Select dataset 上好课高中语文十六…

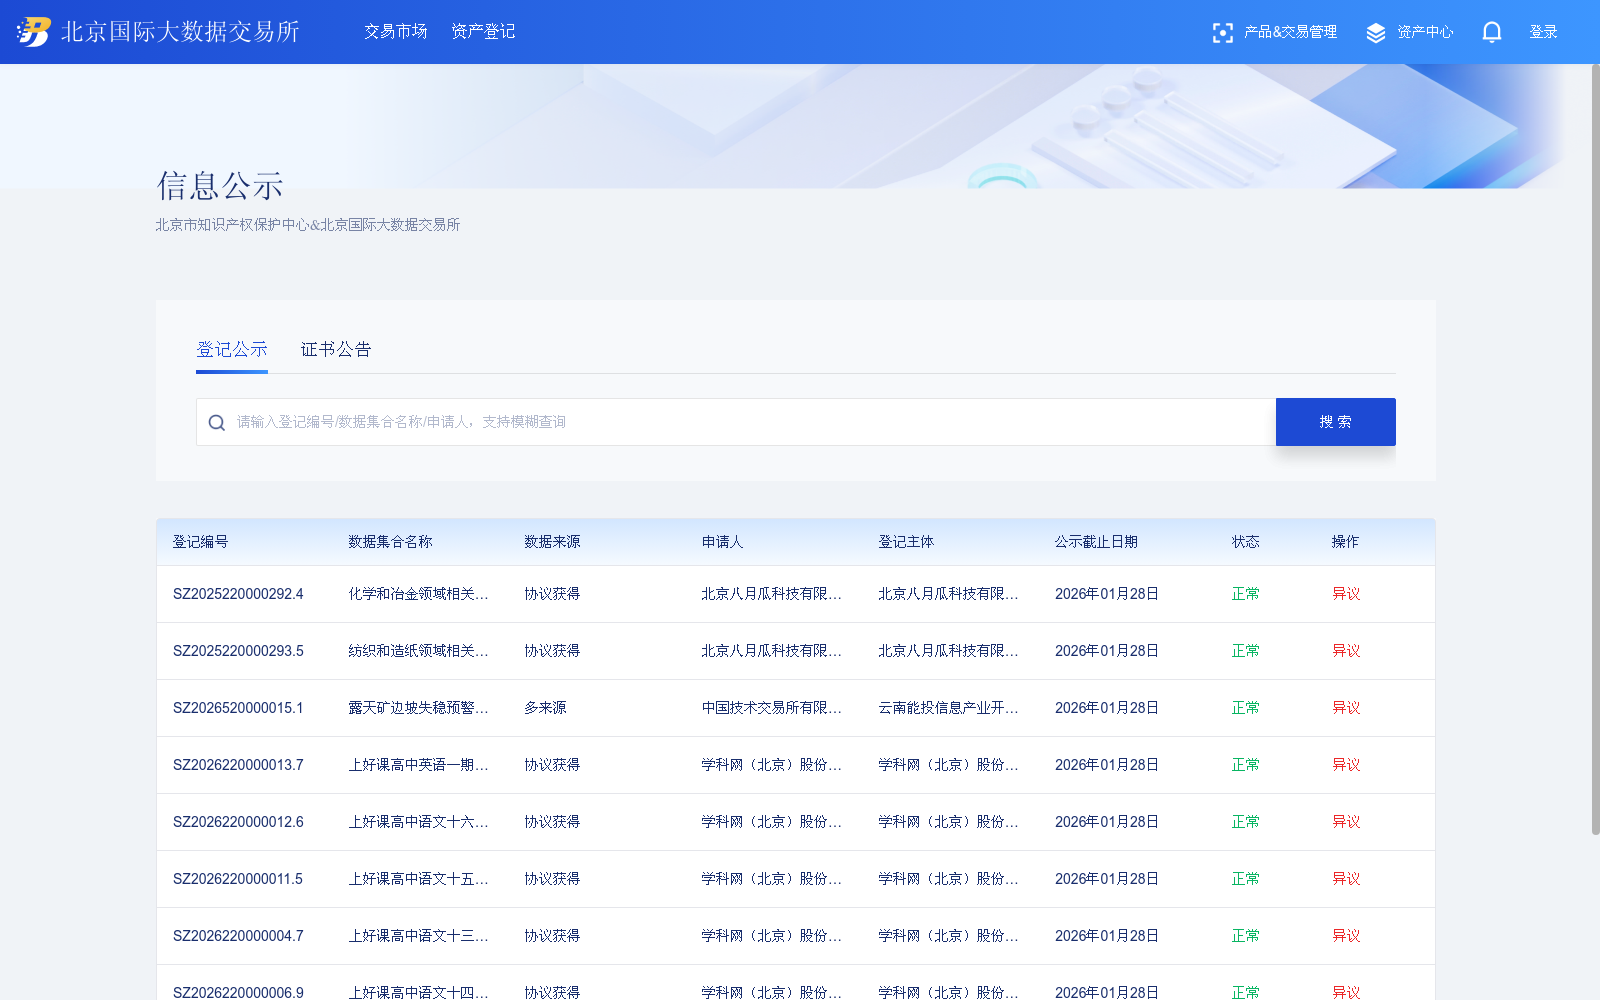point(418,822)
